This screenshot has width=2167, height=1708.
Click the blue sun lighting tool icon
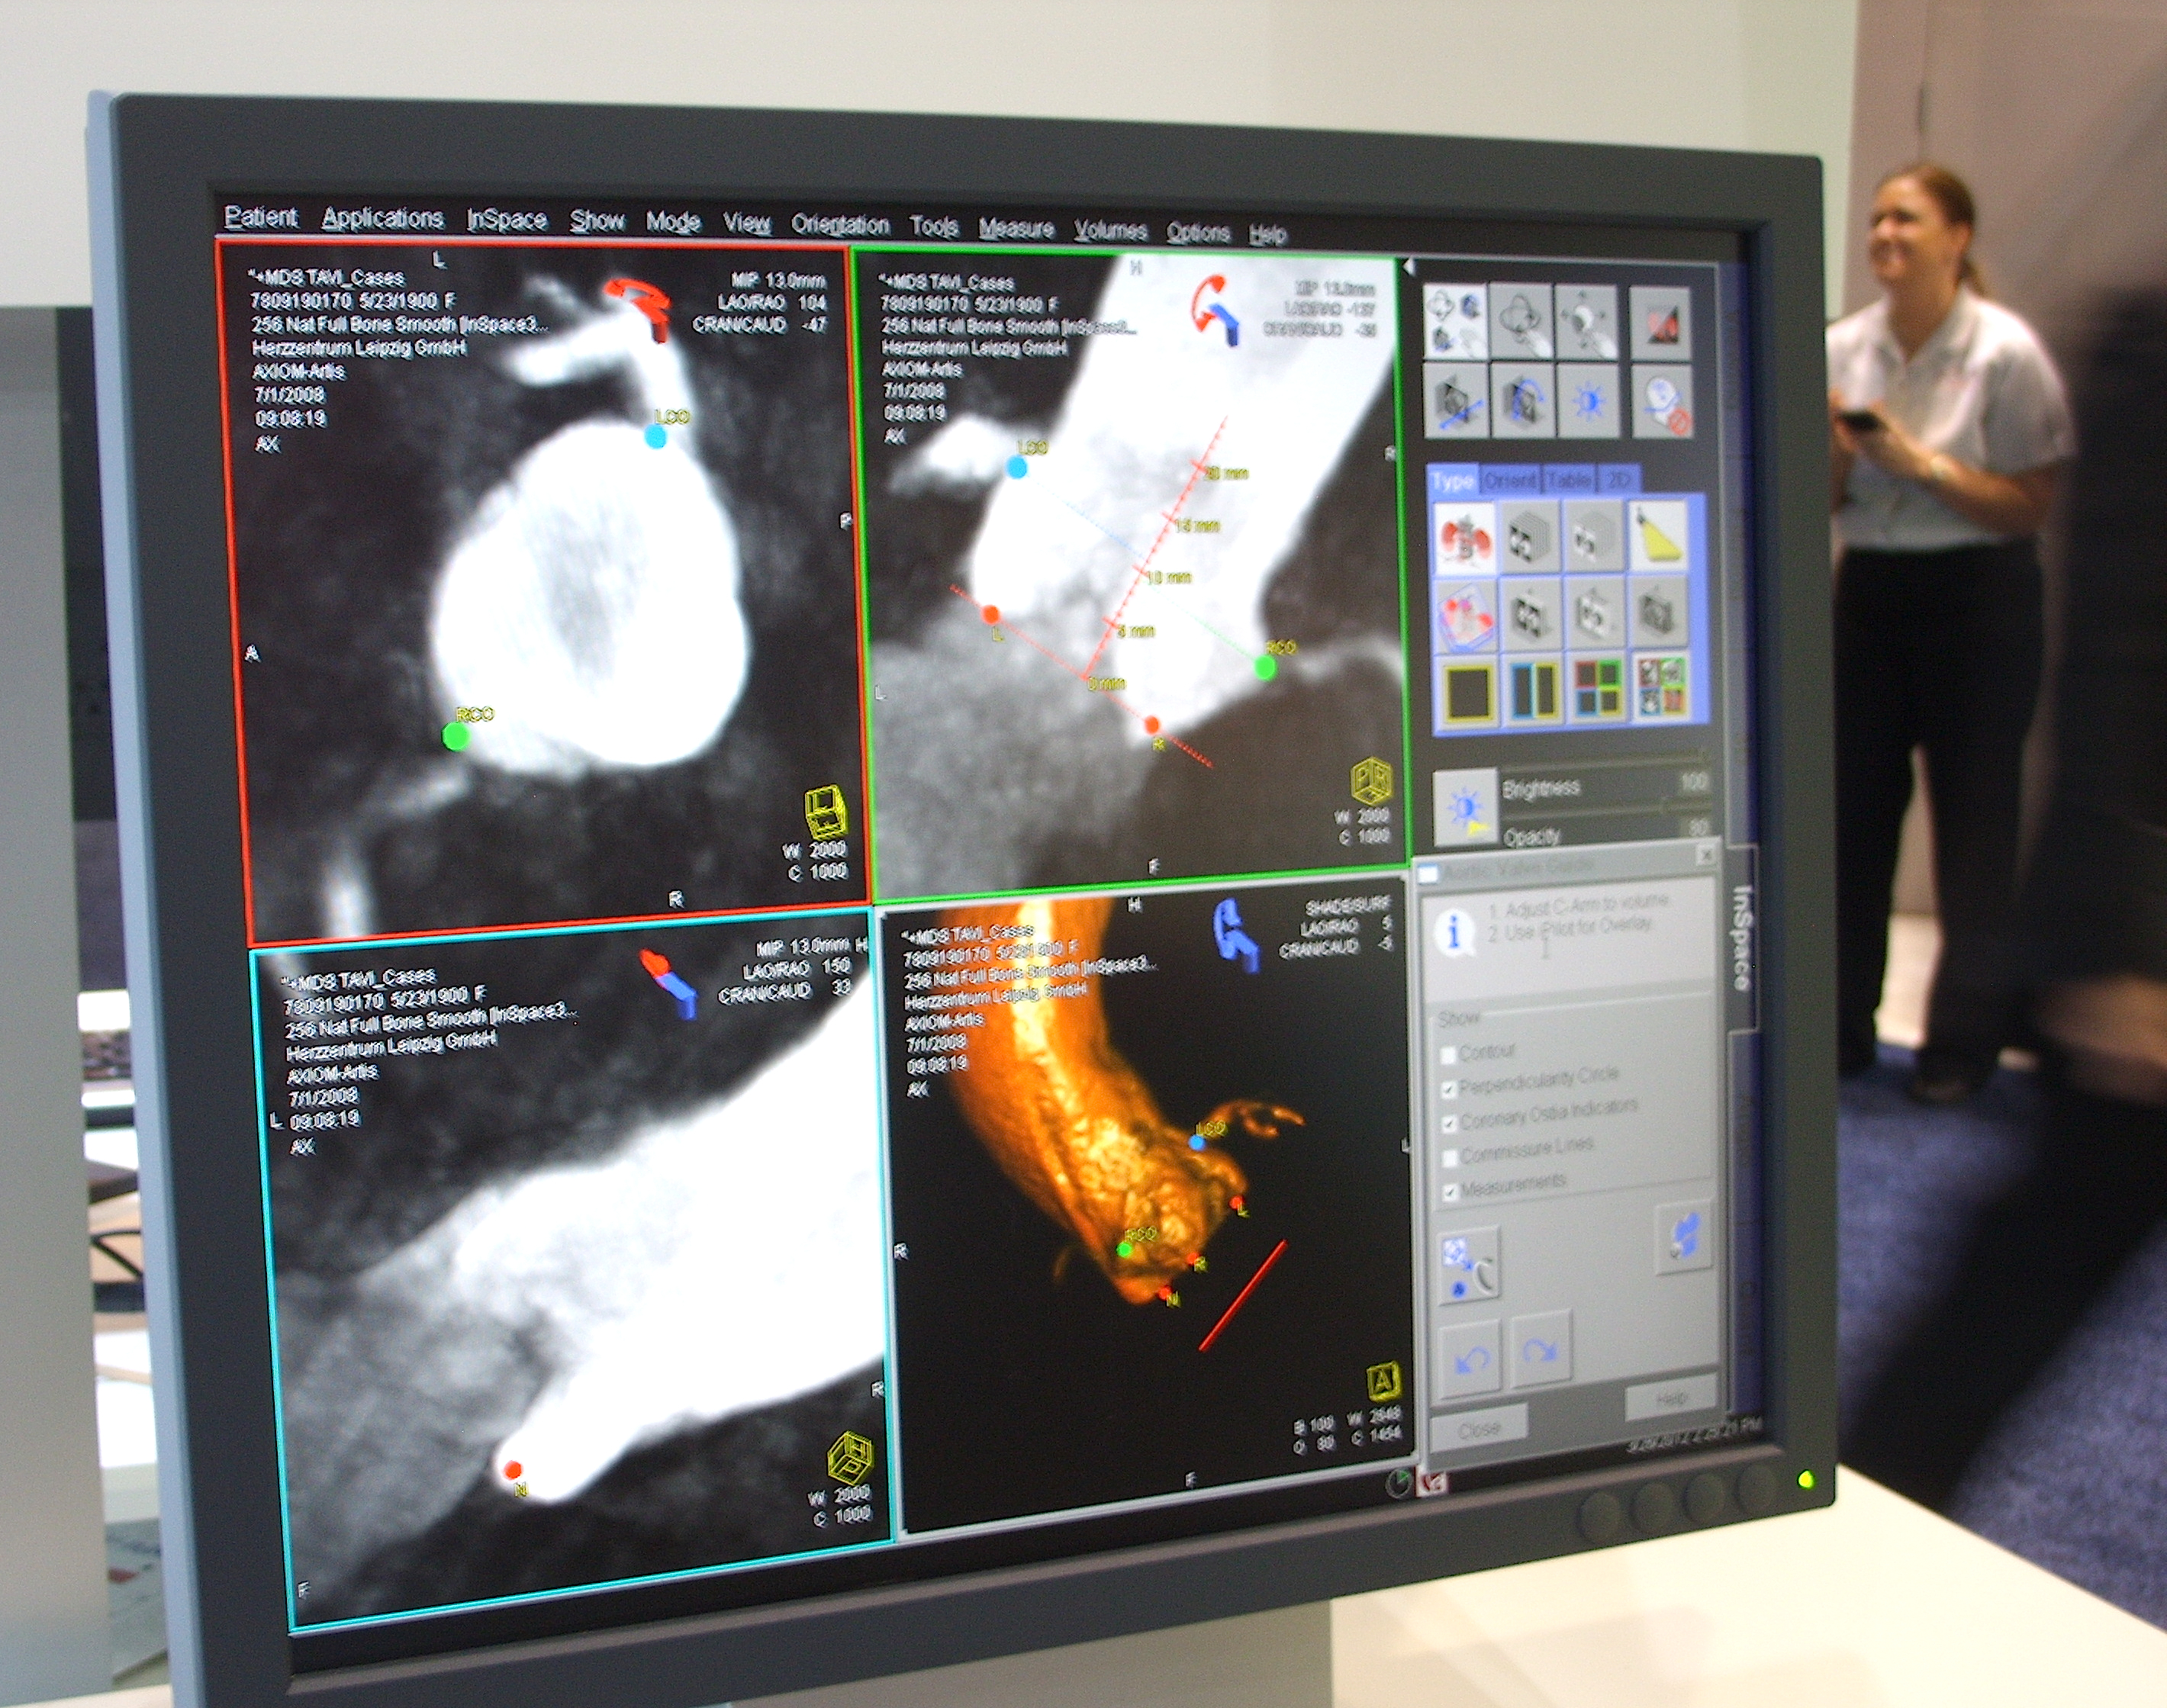(x=1588, y=402)
